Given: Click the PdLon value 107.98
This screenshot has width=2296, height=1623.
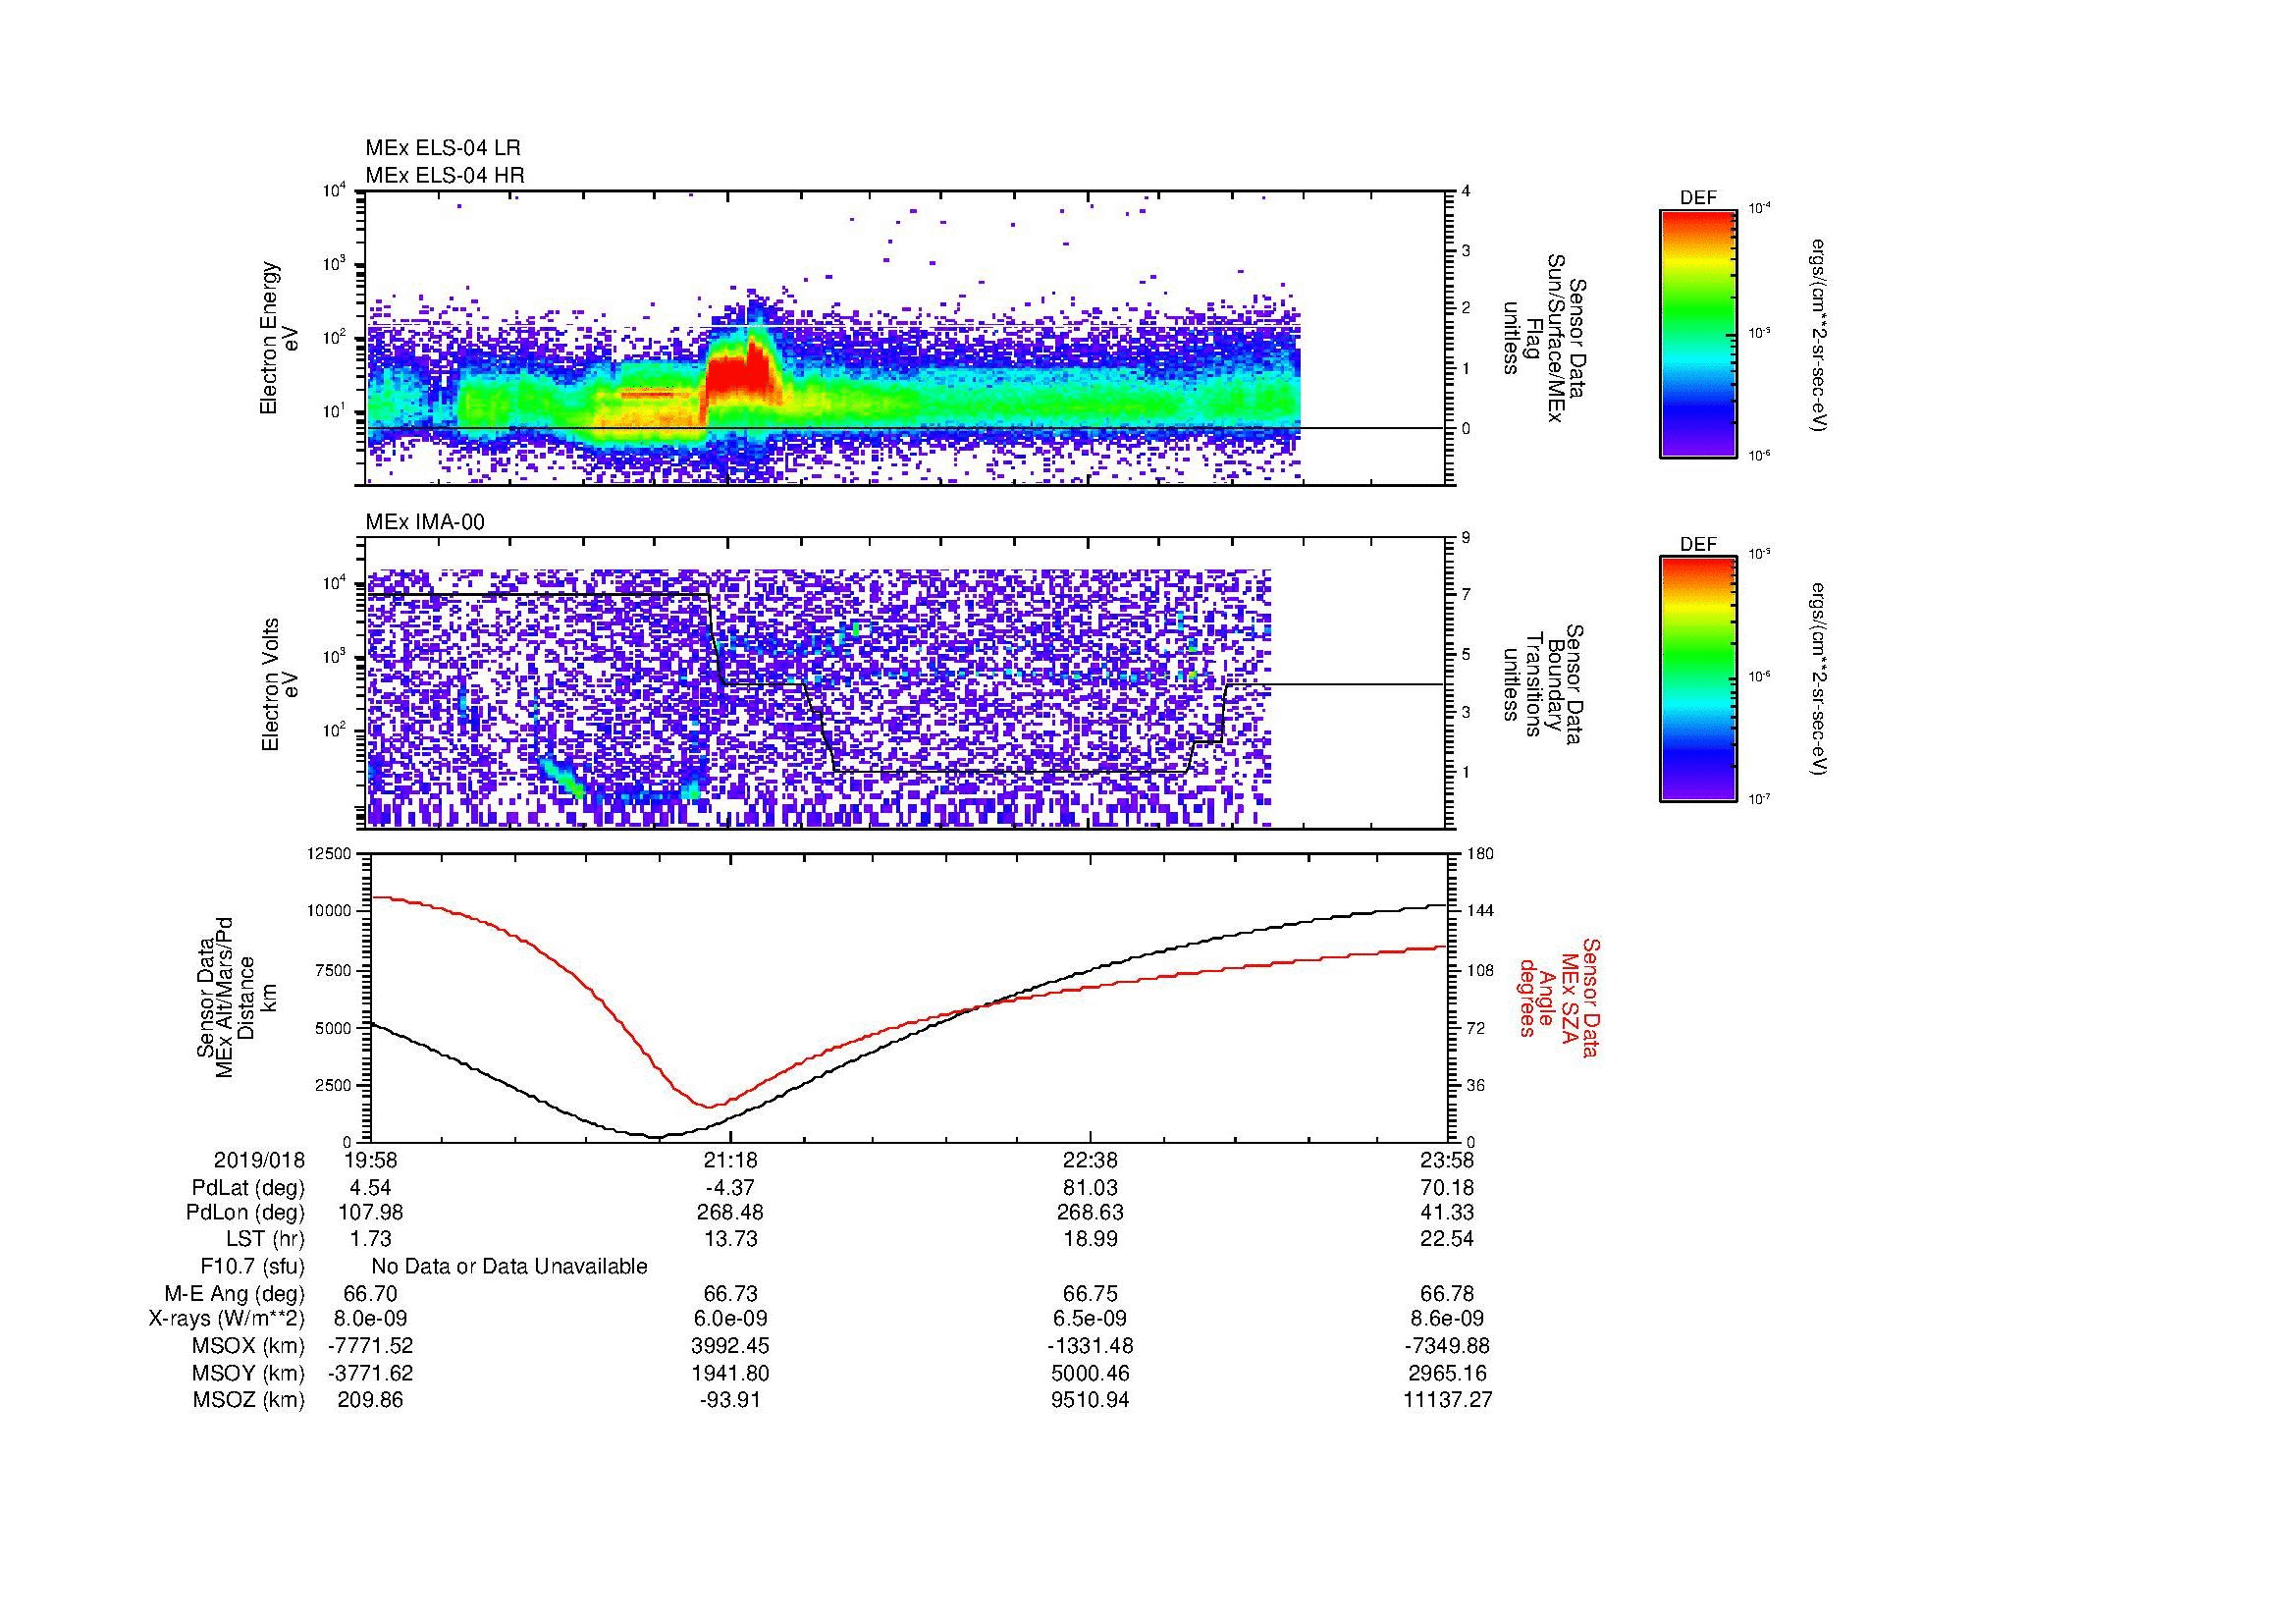Looking at the screenshot, I should pyautogui.click(x=370, y=1213).
